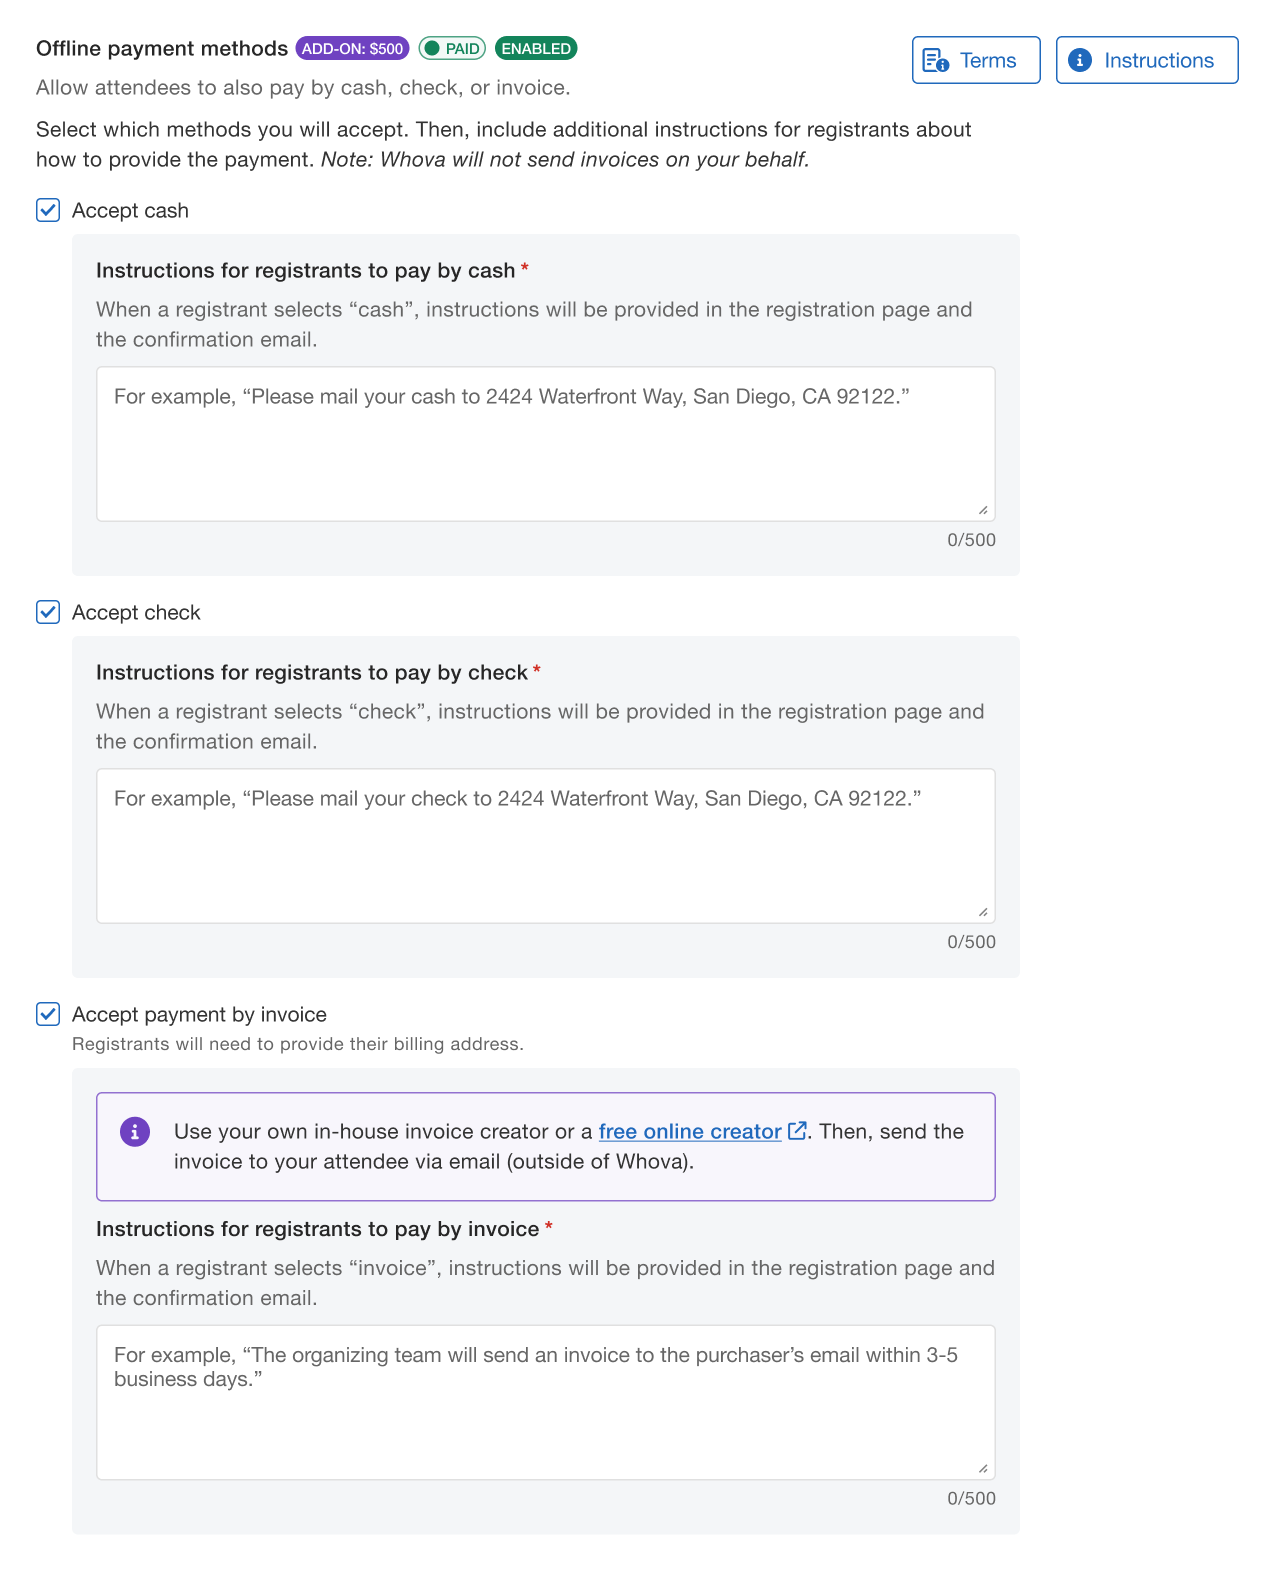Image resolution: width=1276 pixels, height=1571 pixels.
Task: Click the external link icon after free online creator
Action: pos(797,1131)
